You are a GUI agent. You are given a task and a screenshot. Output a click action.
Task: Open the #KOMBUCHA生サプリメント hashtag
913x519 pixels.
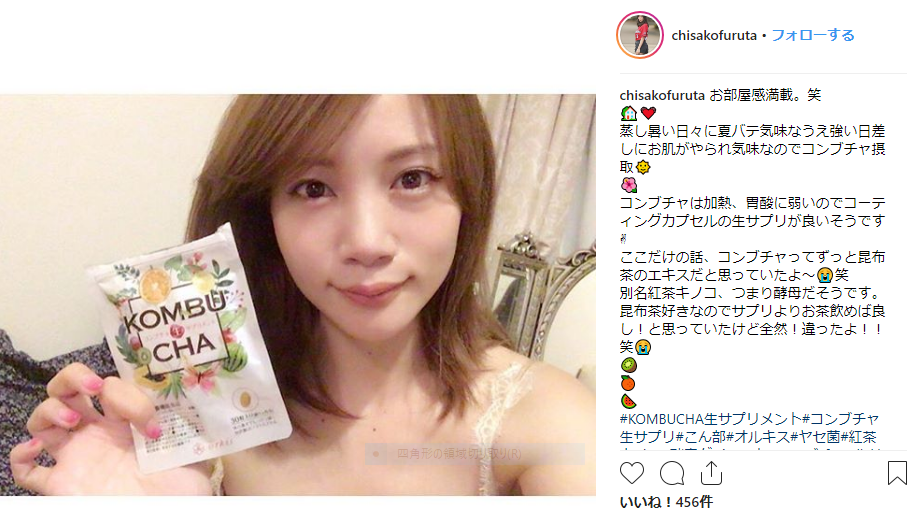click(710, 419)
